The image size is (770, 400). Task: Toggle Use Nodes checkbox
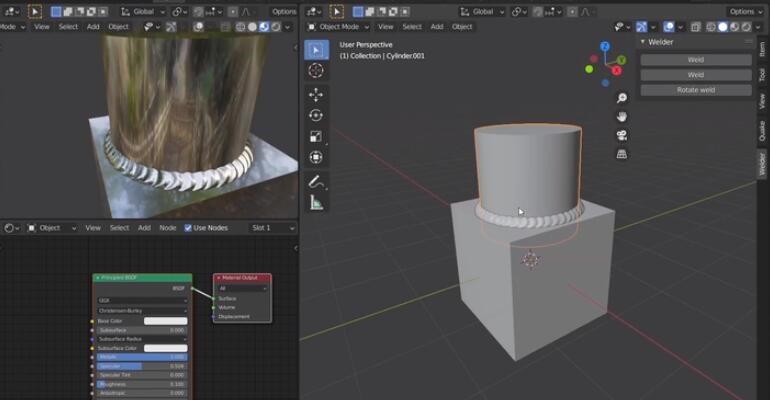[x=188, y=228]
